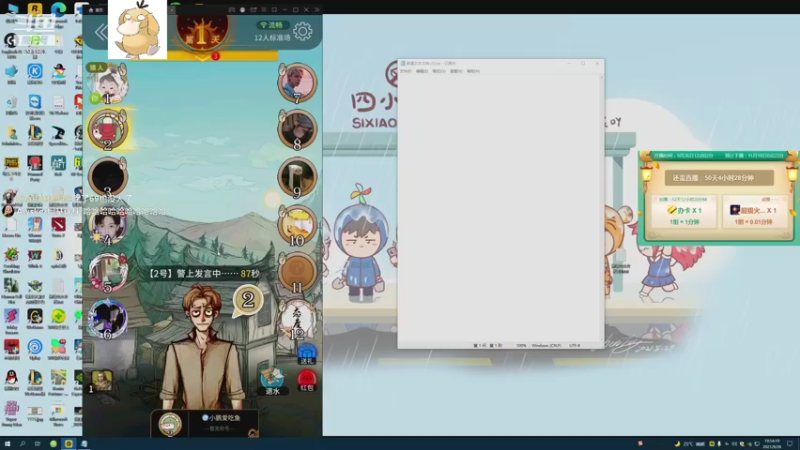Select player seat 12 avatar
This screenshot has height=450, width=800.
coord(297,321)
